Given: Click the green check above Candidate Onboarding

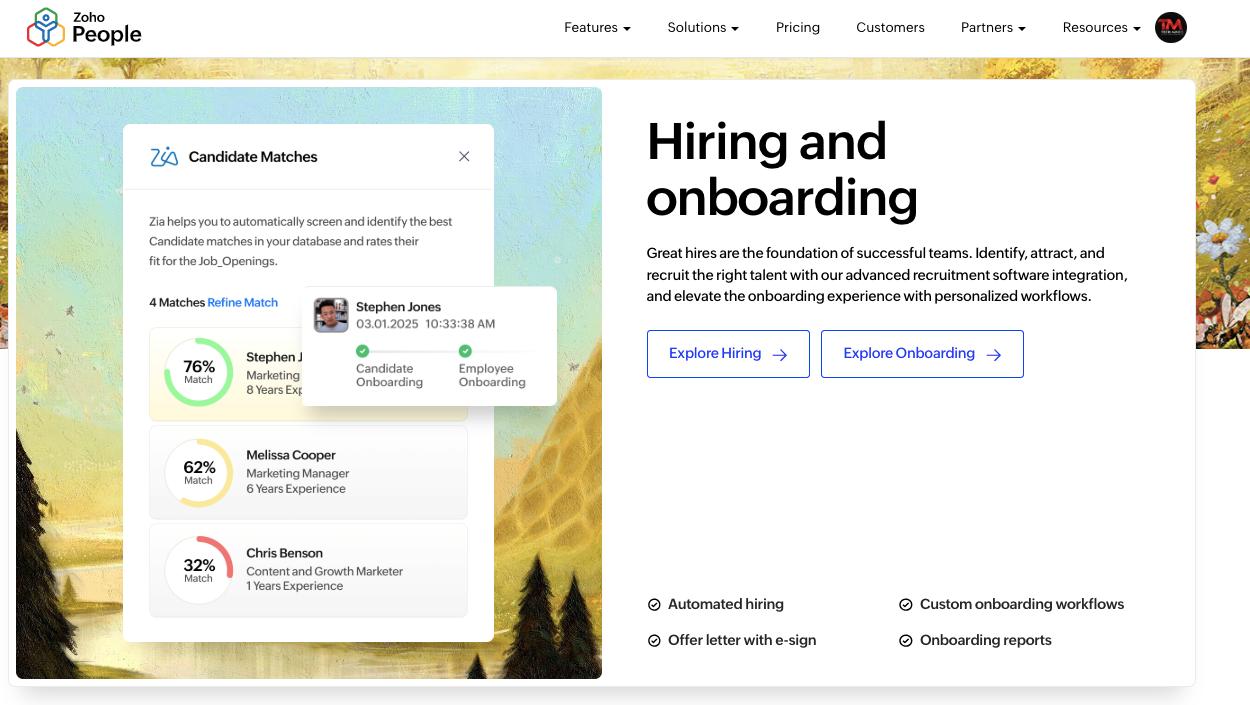Looking at the screenshot, I should 361,351.
